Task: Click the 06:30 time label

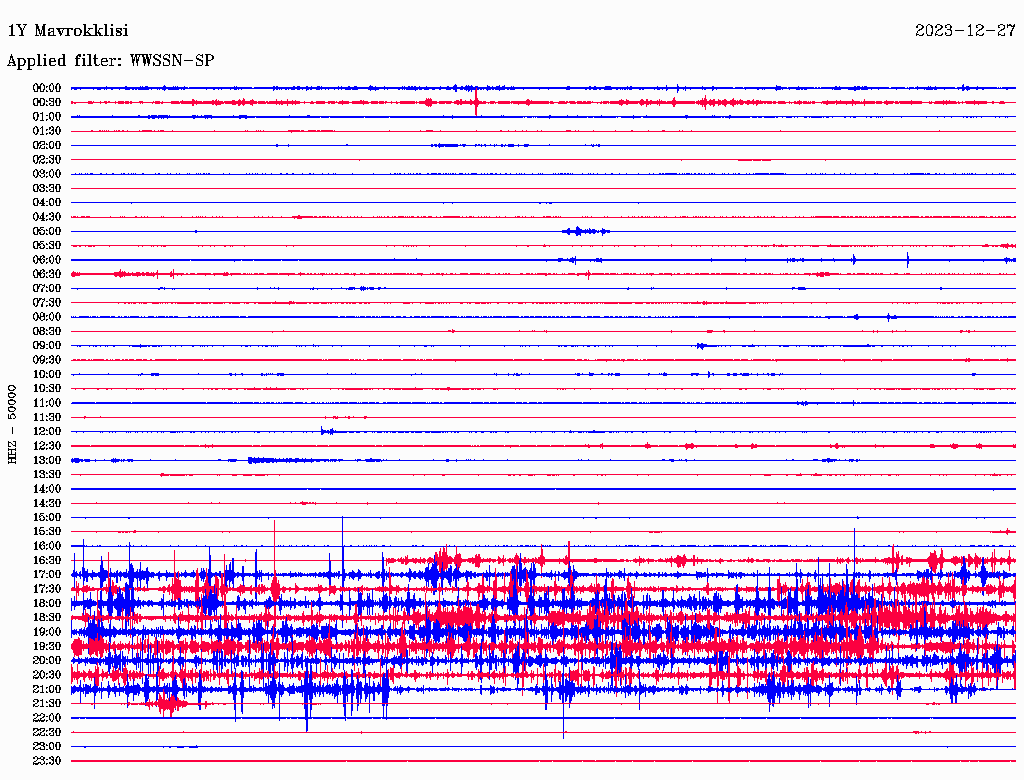Action: tap(47, 274)
